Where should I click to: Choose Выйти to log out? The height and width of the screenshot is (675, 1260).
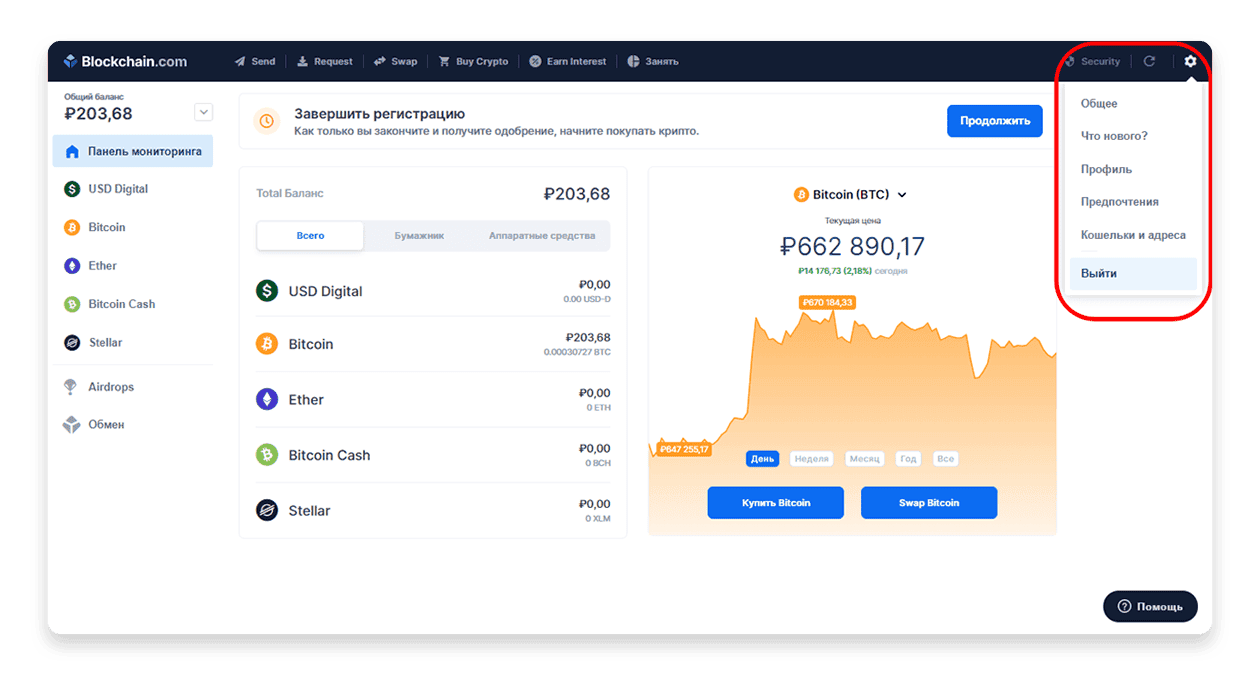click(1133, 274)
